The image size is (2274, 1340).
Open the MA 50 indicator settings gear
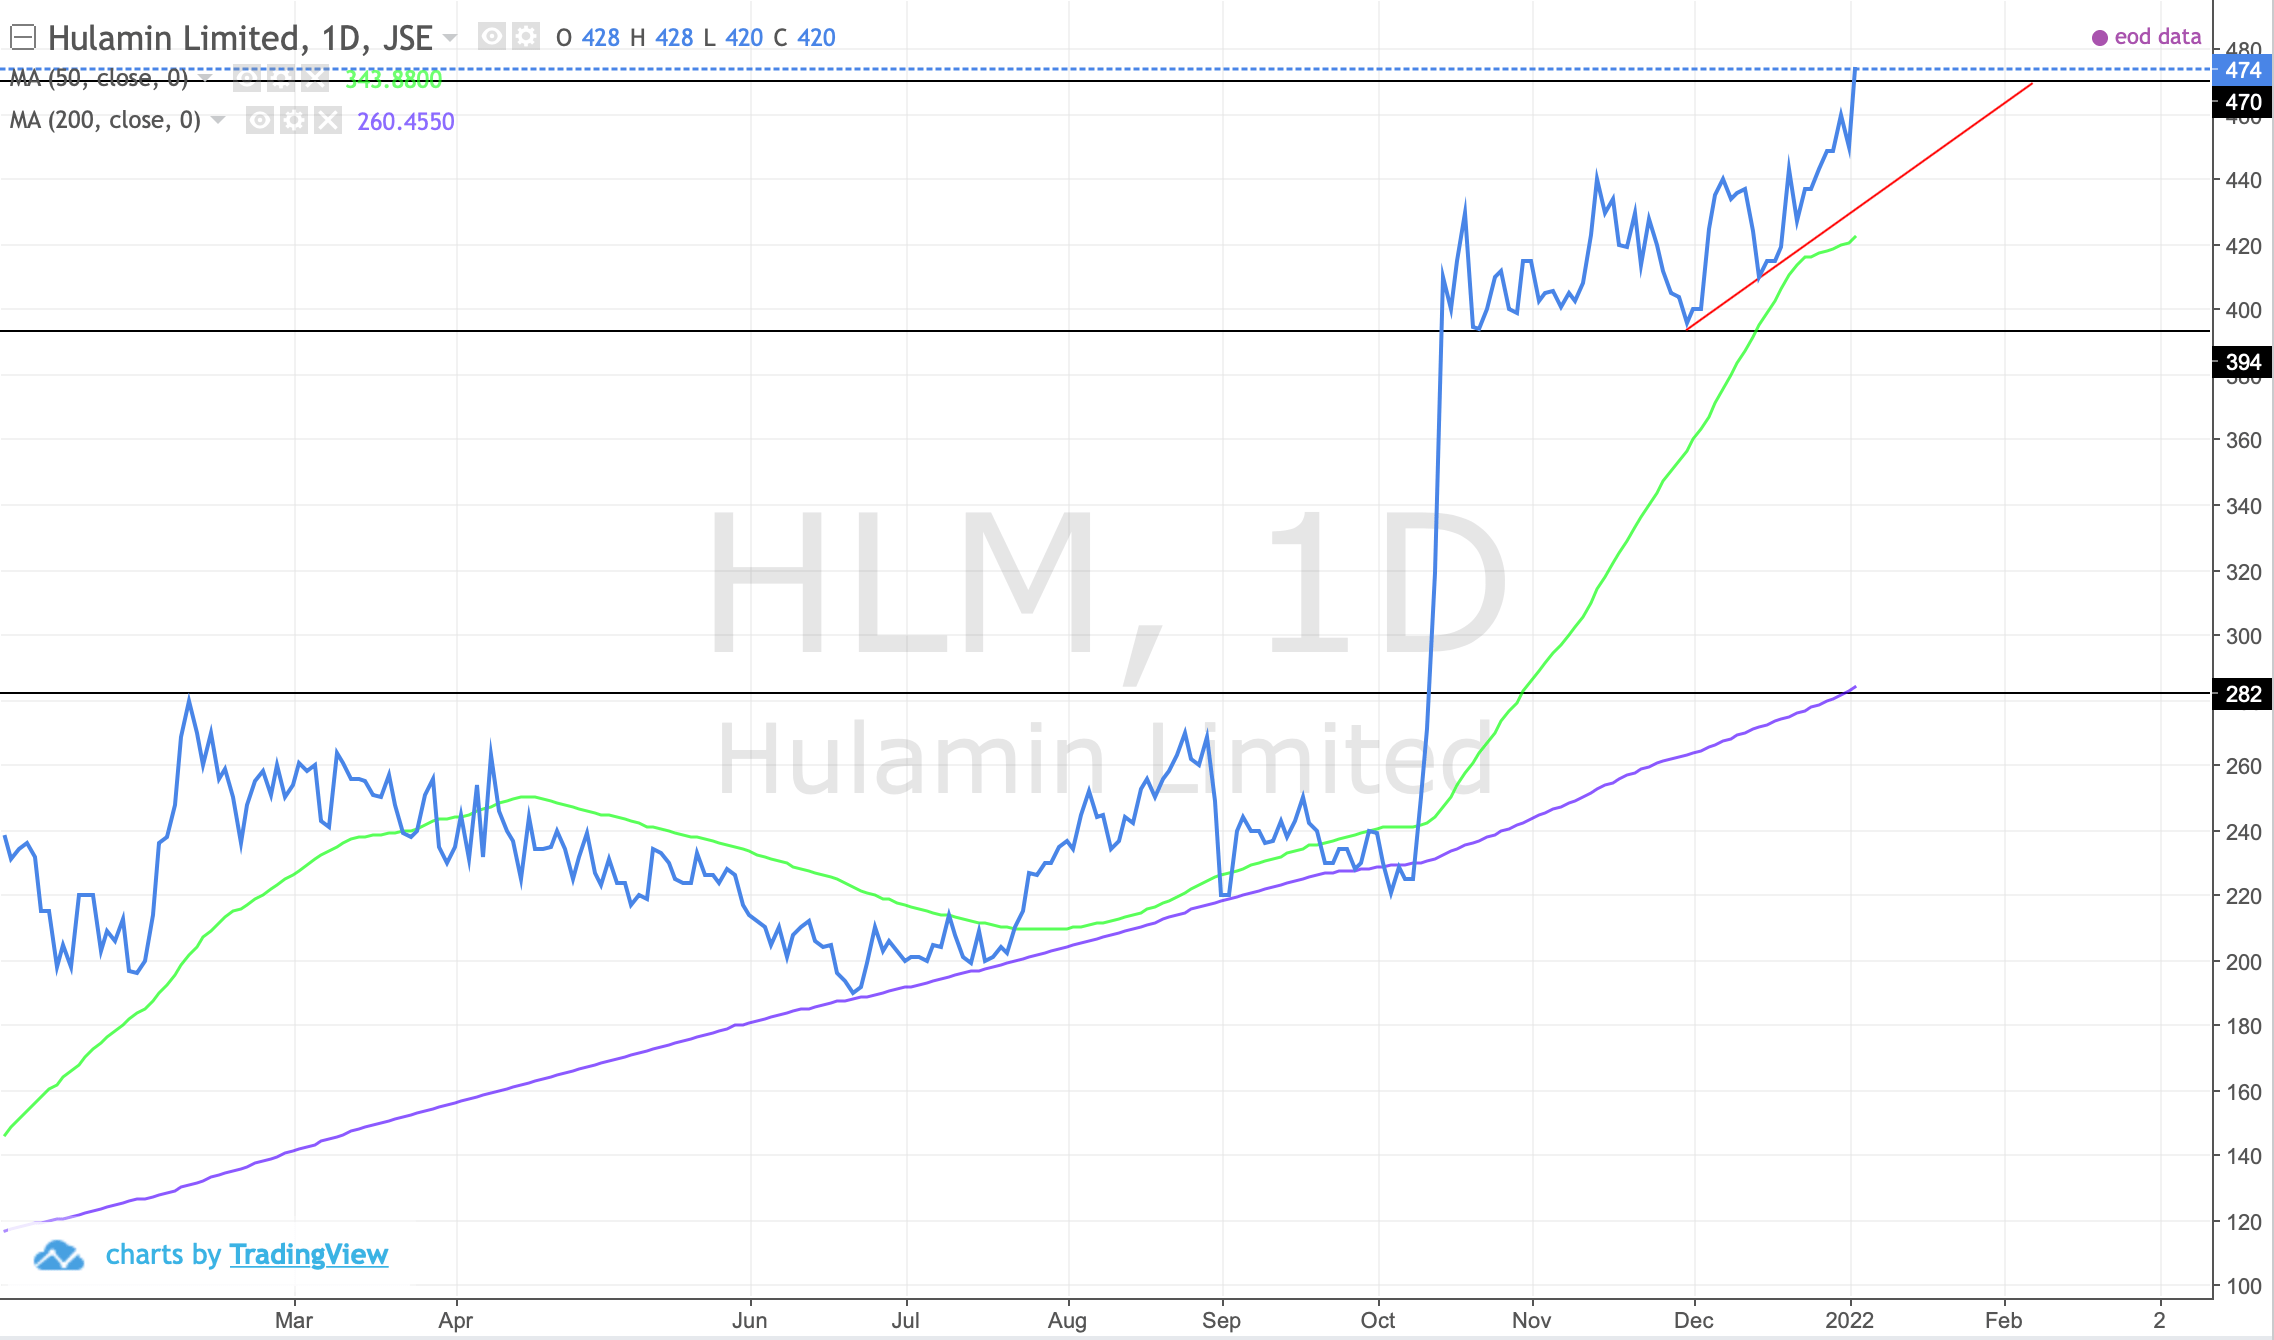pos(280,78)
